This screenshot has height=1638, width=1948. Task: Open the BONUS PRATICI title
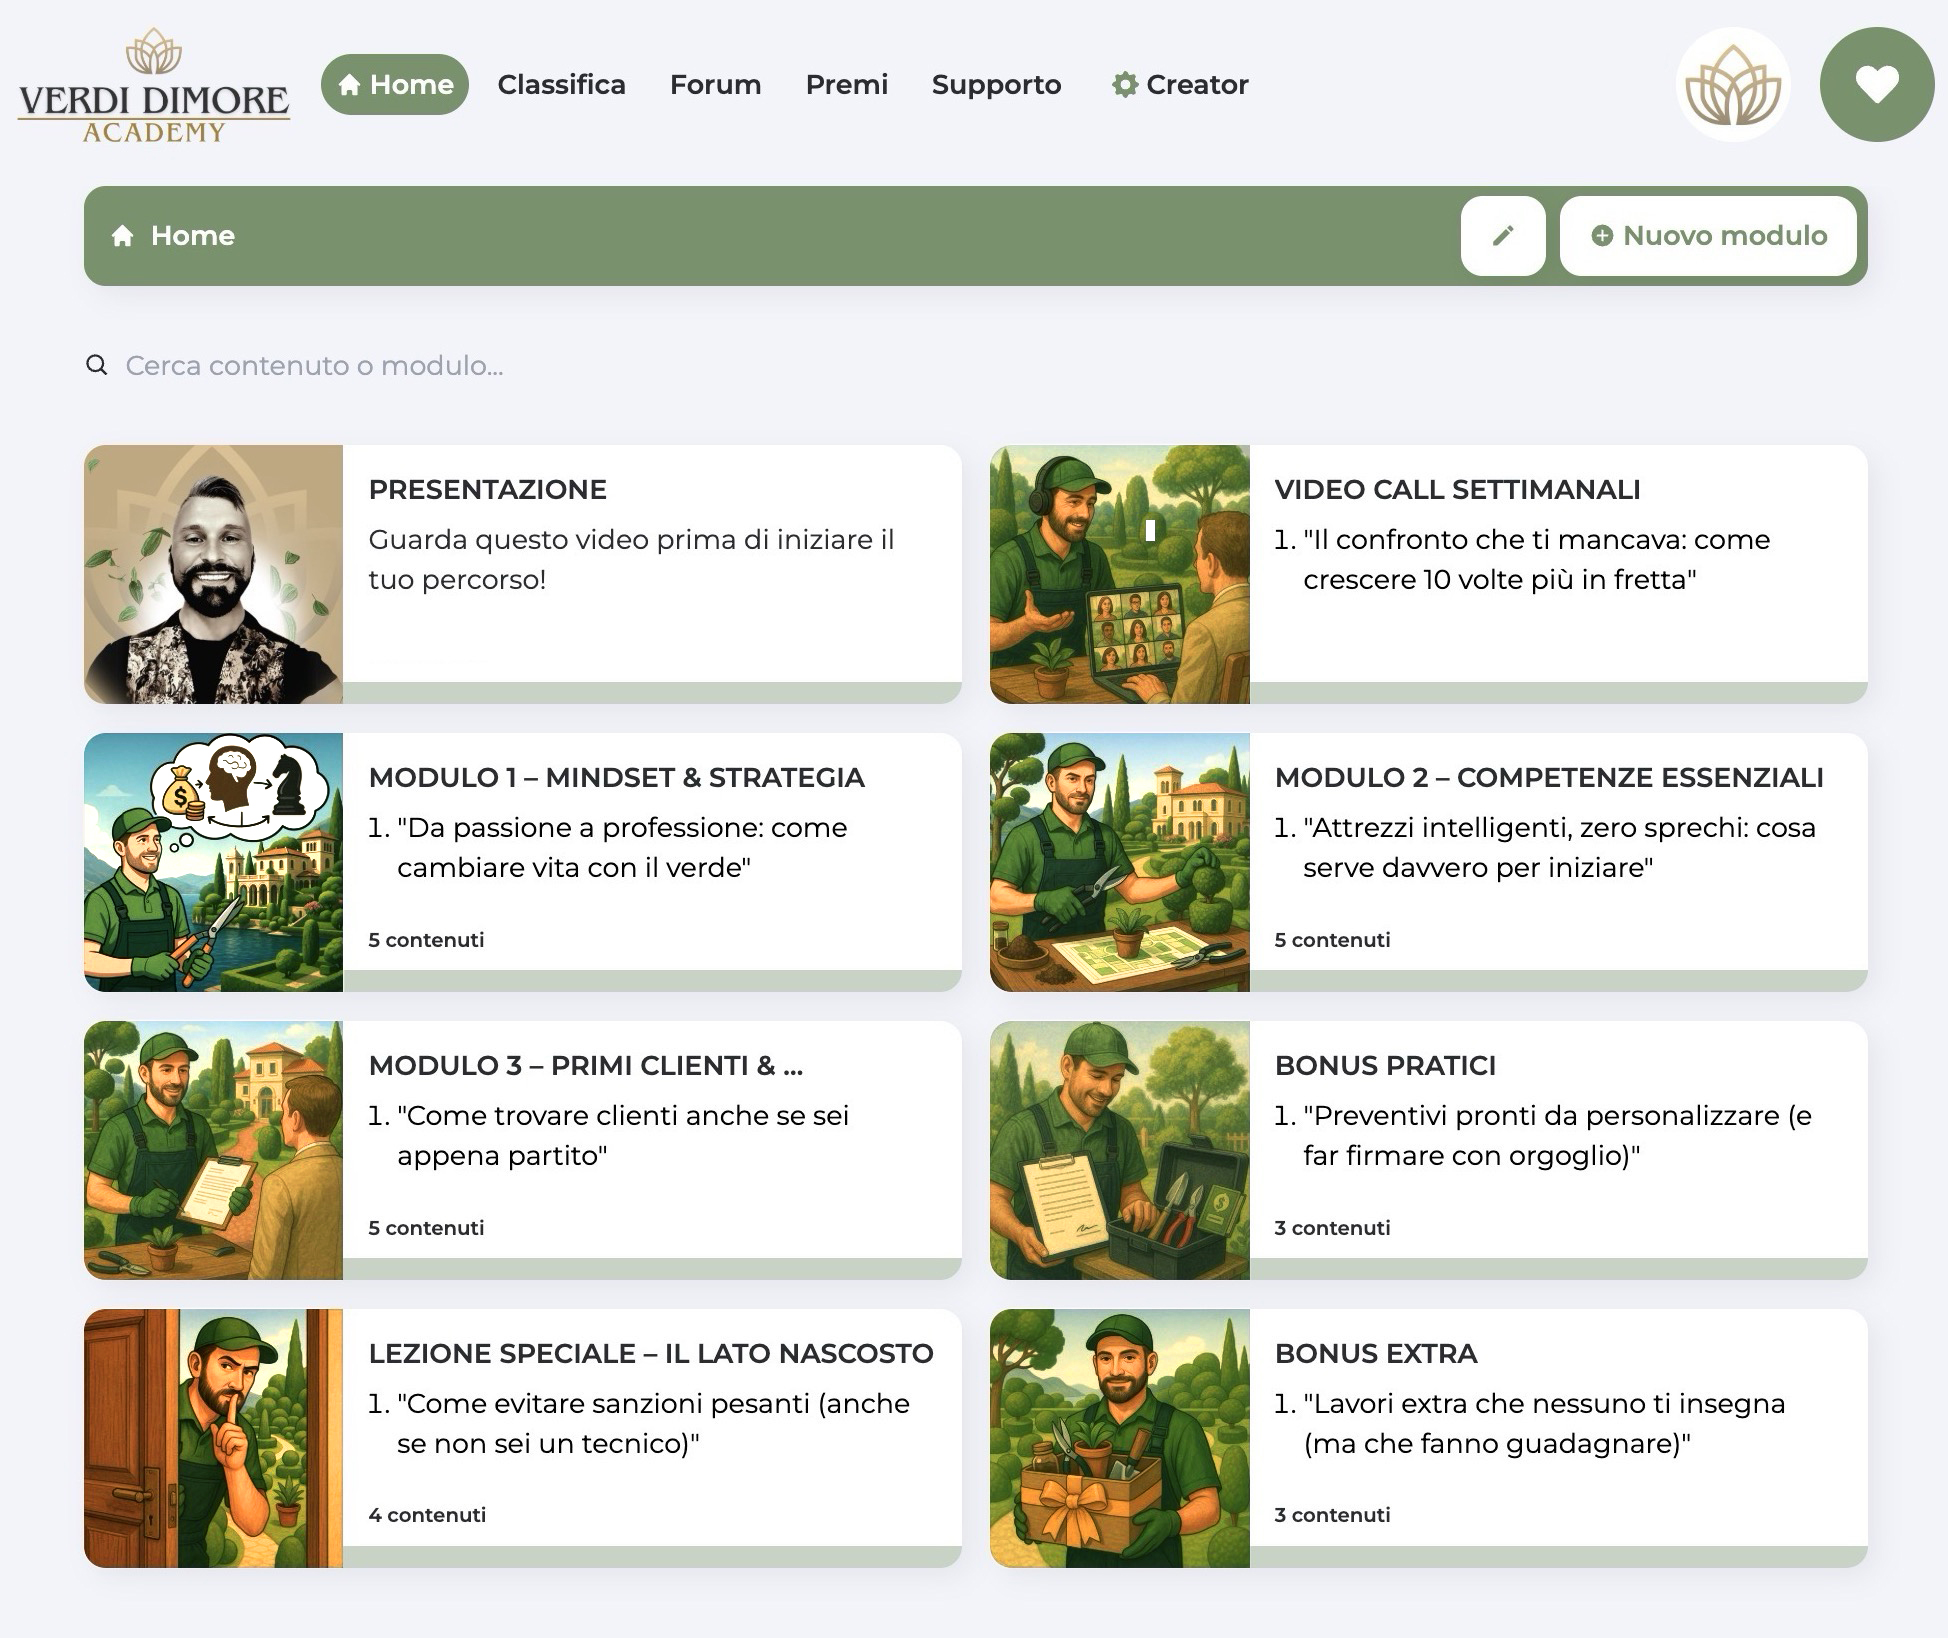pyautogui.click(x=1385, y=1066)
